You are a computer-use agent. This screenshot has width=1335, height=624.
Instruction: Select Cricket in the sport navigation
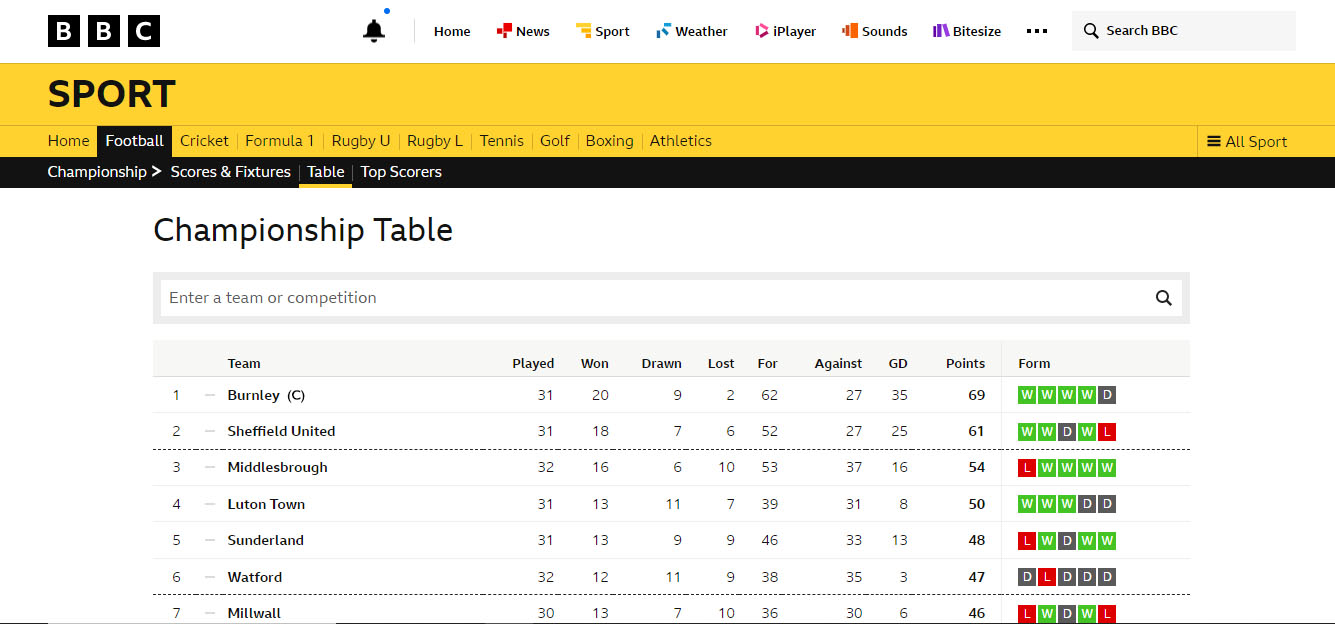(204, 141)
